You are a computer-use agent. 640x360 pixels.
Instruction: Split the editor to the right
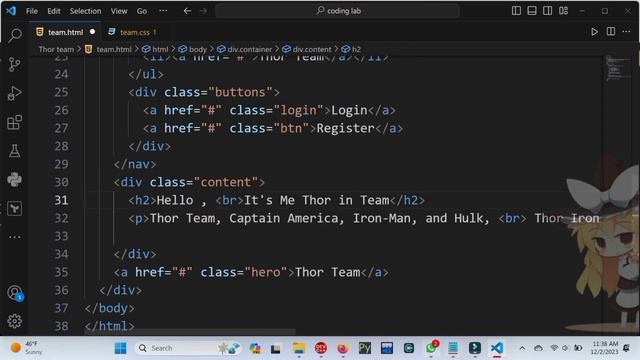[611, 31]
